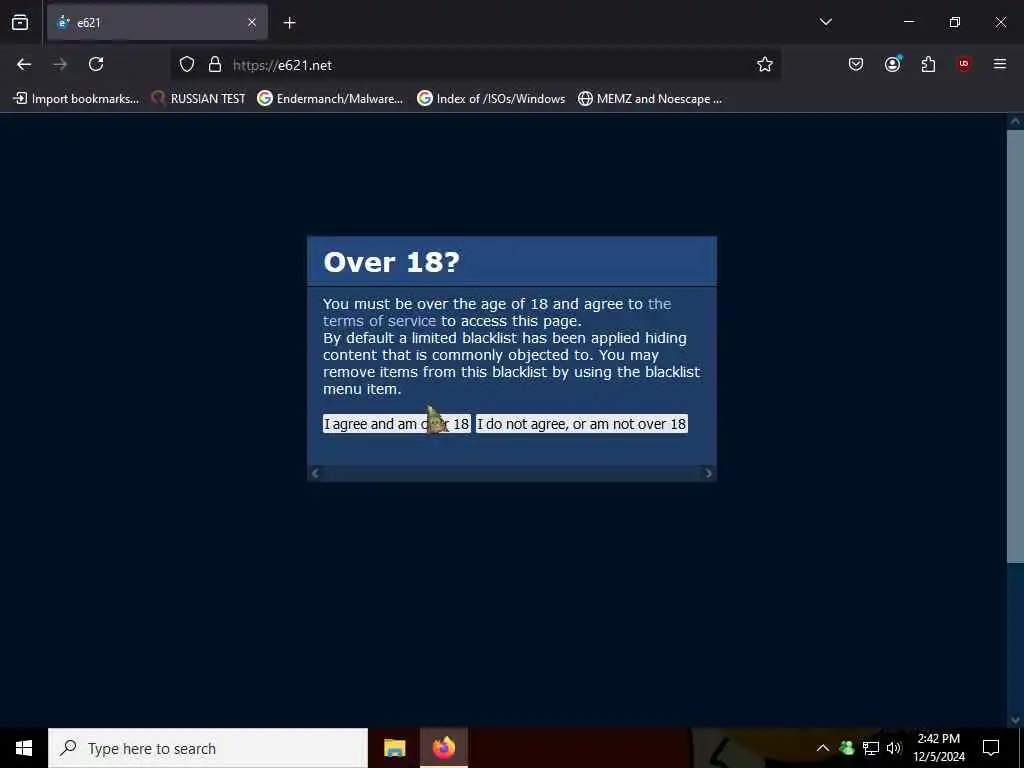
Task: Open Firefox View tab overview icon
Action: (x=20, y=22)
